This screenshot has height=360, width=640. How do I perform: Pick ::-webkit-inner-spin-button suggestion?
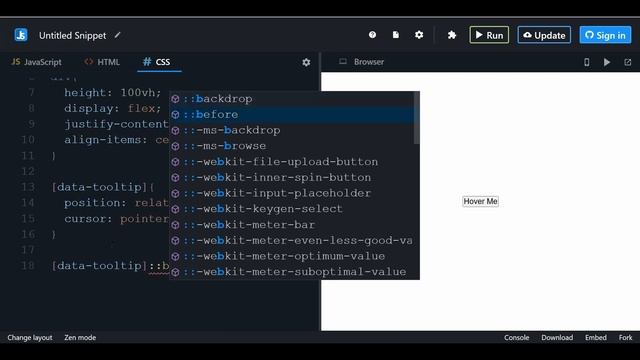[x=292, y=178]
